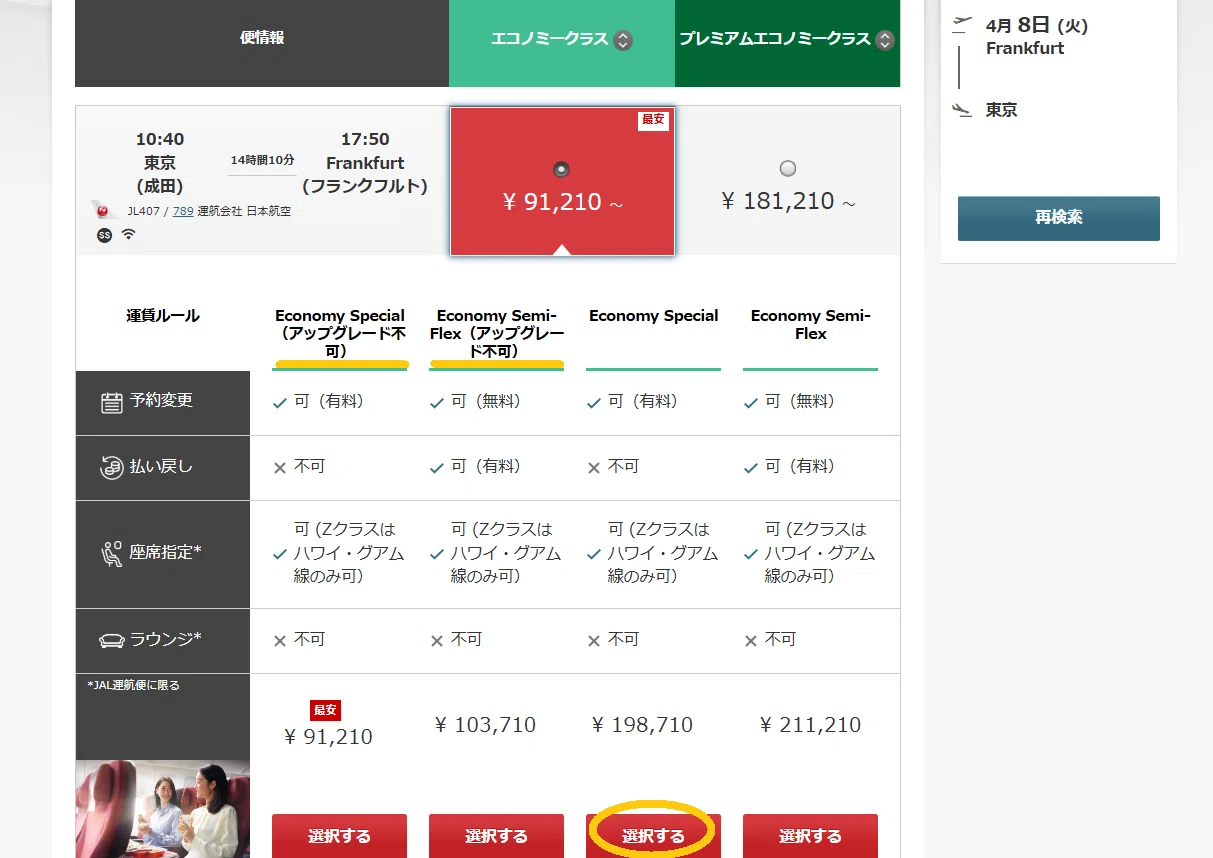Screen dimensions: 1213x858
Task: Click the sofa icon in ラウンジ row
Action: (111, 640)
